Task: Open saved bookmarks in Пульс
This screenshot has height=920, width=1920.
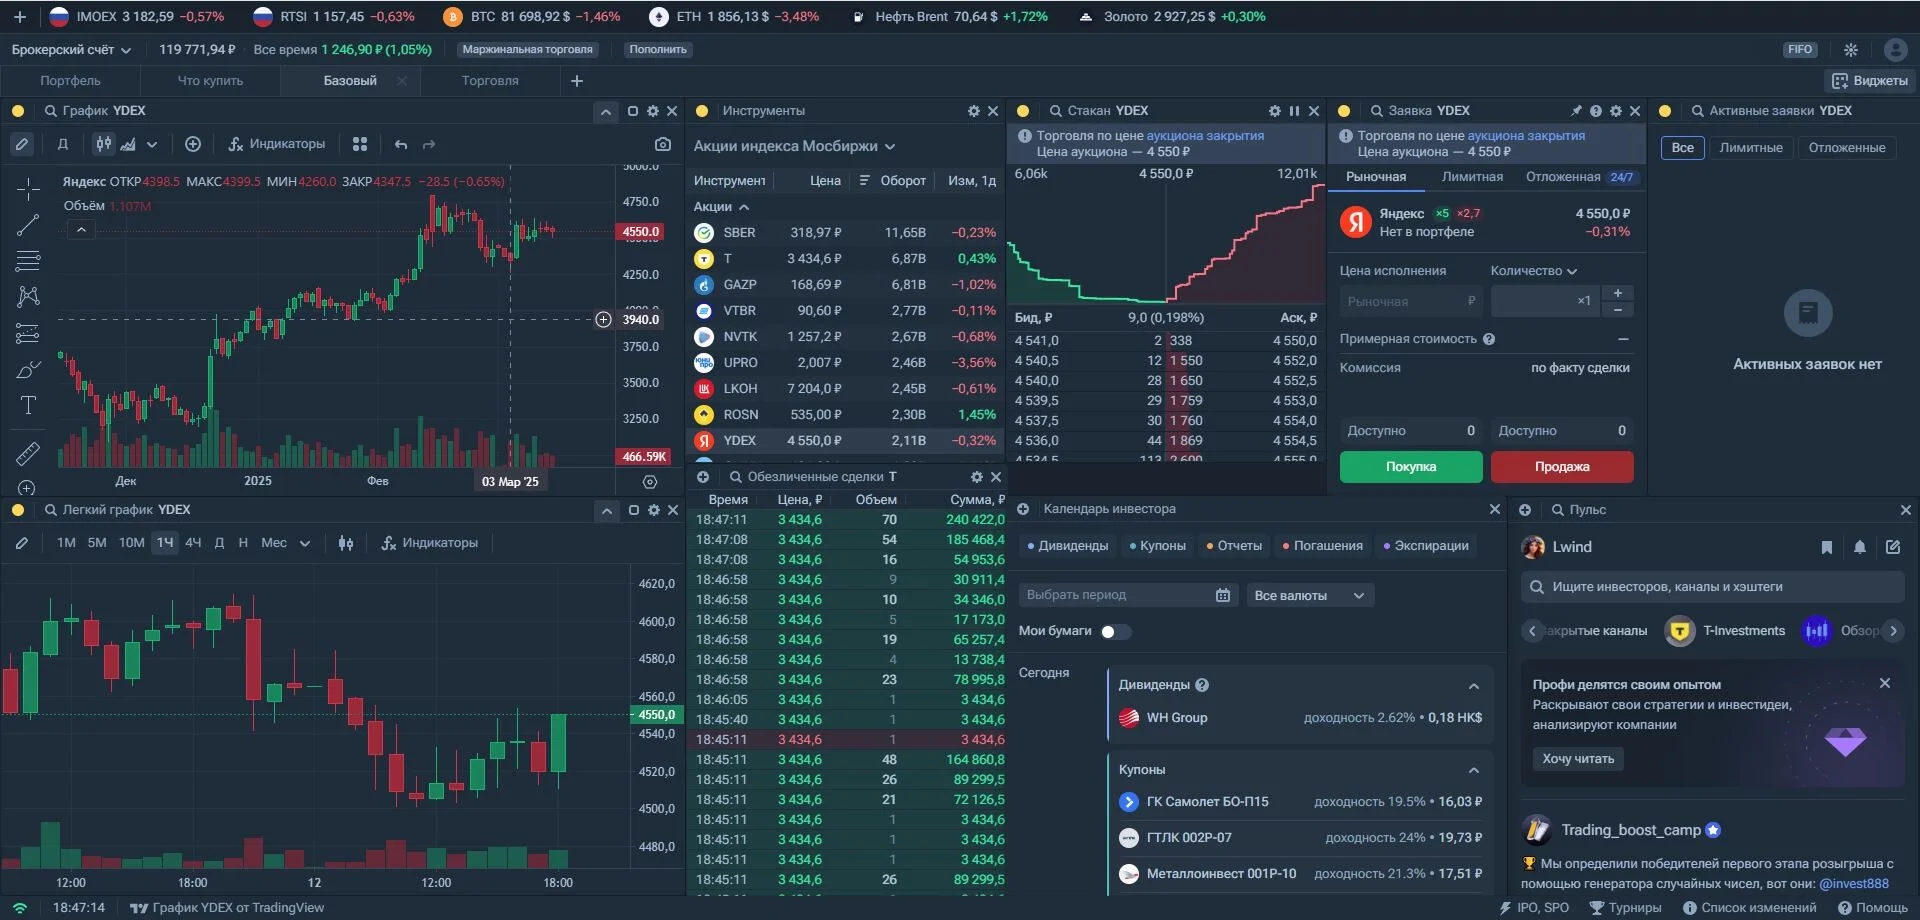Action: coord(1826,547)
